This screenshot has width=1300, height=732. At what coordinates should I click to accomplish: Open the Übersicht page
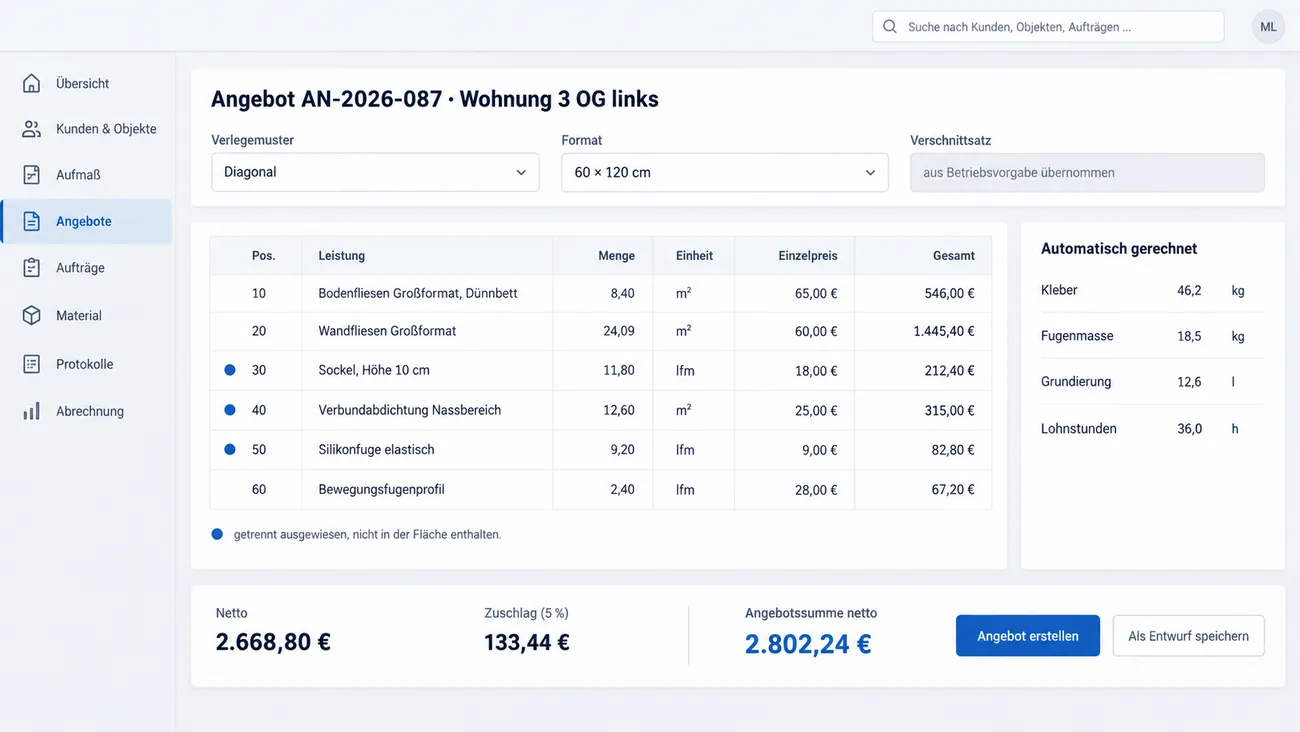click(x=86, y=83)
